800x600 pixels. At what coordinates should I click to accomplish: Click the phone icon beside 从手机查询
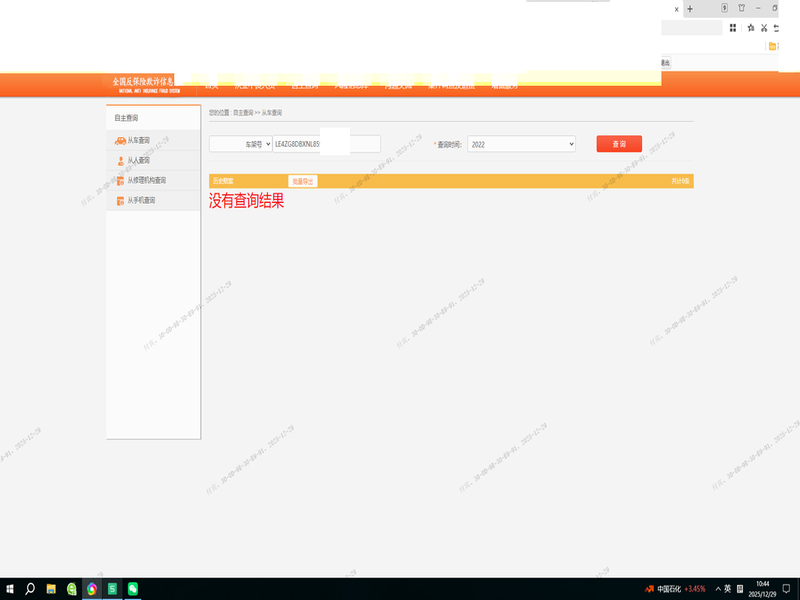coord(120,201)
